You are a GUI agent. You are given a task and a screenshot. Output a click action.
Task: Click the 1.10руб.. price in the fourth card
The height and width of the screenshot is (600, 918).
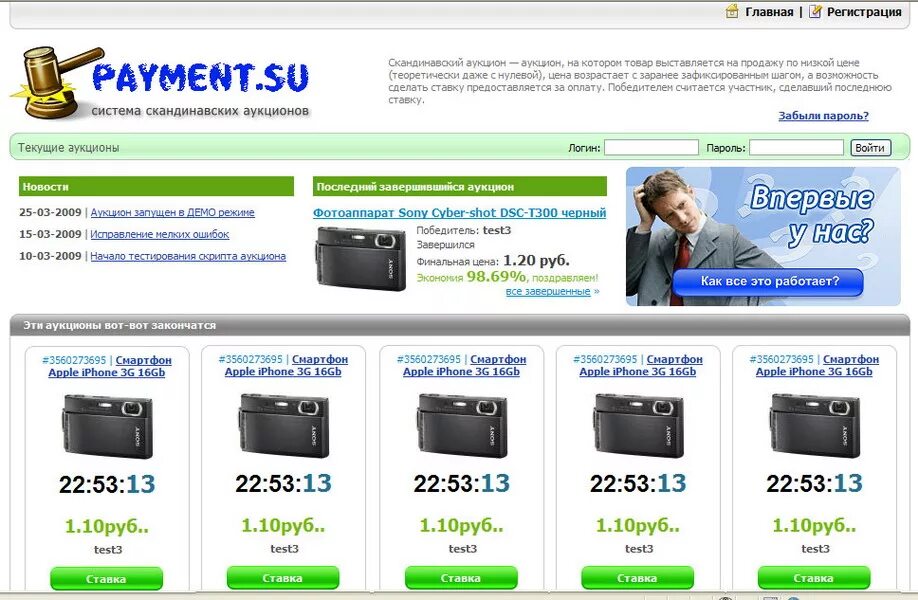point(638,526)
